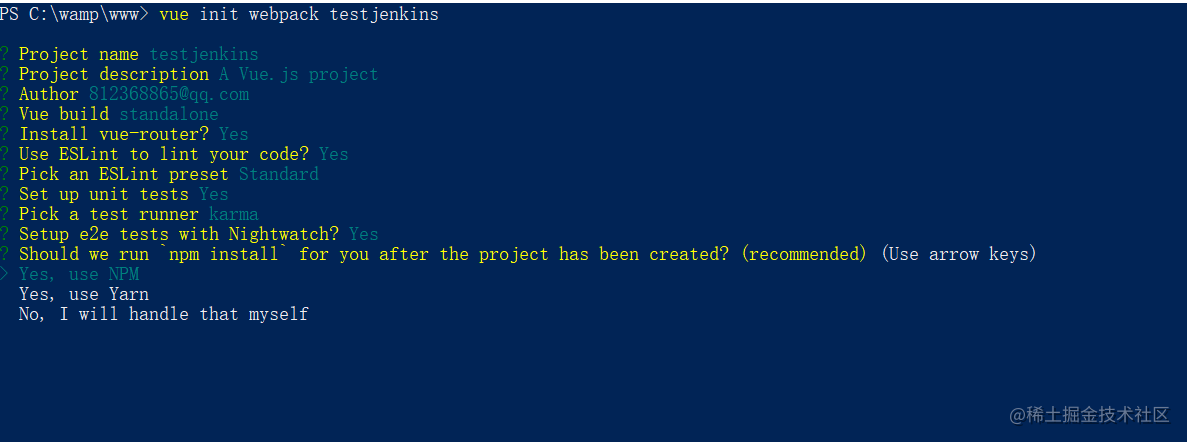Click the "(Use arrow keys)" hint text
The width and height of the screenshot is (1187, 442).
pos(959,254)
